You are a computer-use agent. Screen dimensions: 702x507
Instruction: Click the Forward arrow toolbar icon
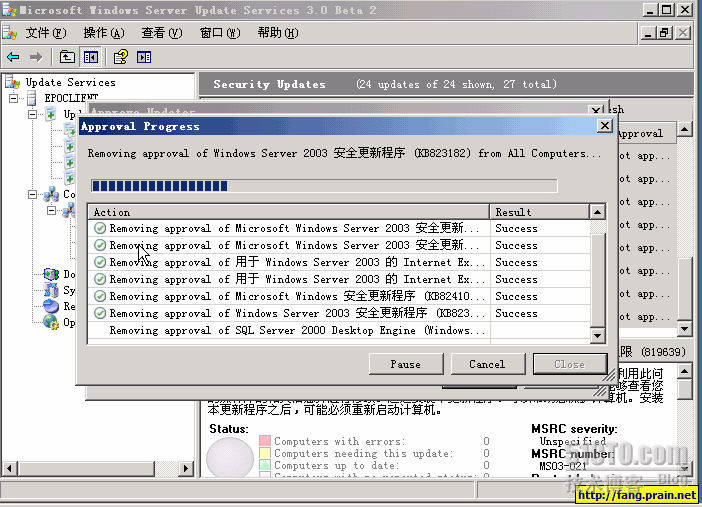click(36, 57)
